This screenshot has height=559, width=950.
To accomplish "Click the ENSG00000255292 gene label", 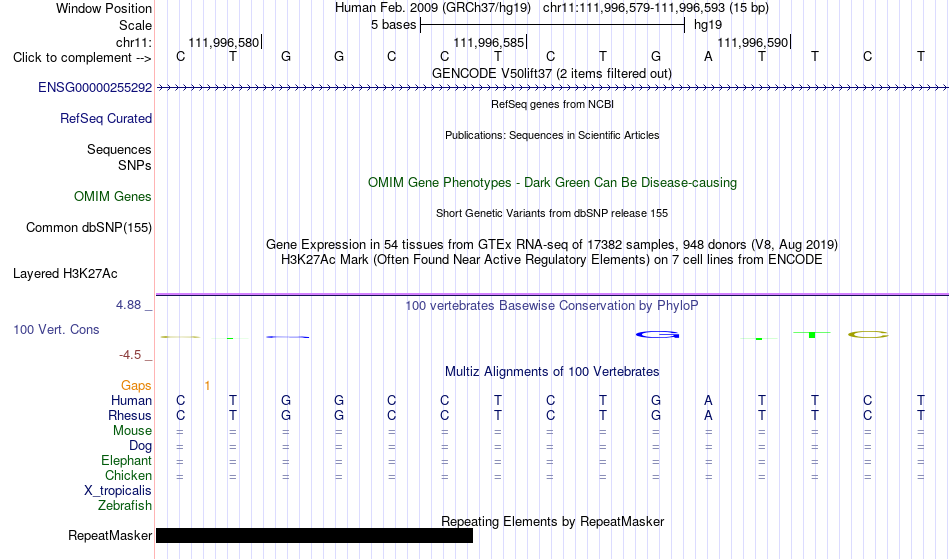I will coord(95,88).
